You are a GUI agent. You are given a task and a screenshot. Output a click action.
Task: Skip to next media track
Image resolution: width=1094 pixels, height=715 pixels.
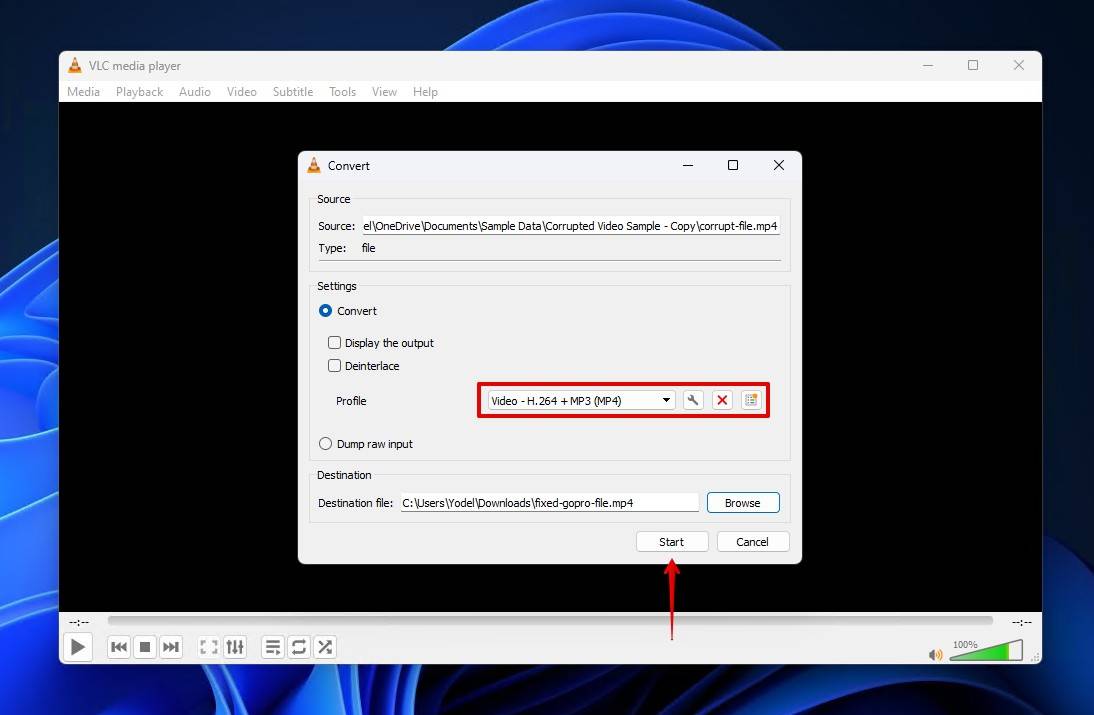pyautogui.click(x=171, y=647)
